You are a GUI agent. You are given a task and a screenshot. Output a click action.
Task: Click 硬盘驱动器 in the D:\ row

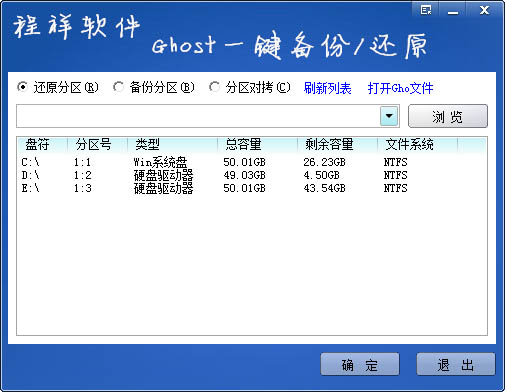(x=163, y=175)
